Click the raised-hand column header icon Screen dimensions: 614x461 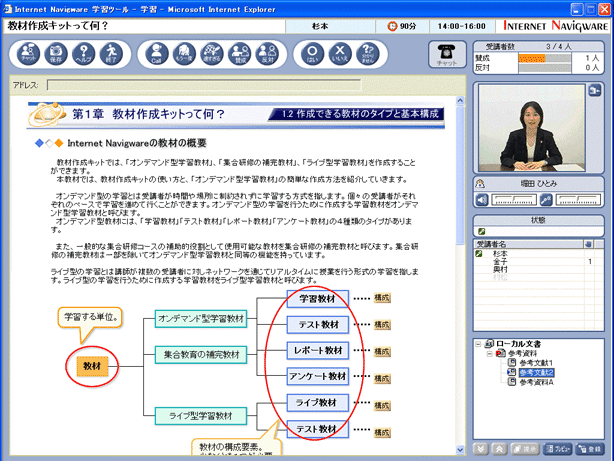[588, 244]
